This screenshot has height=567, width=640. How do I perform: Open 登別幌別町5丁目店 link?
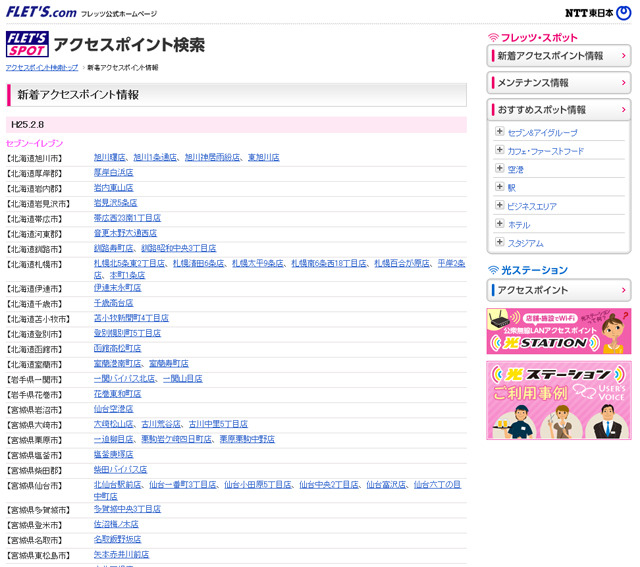[127, 333]
